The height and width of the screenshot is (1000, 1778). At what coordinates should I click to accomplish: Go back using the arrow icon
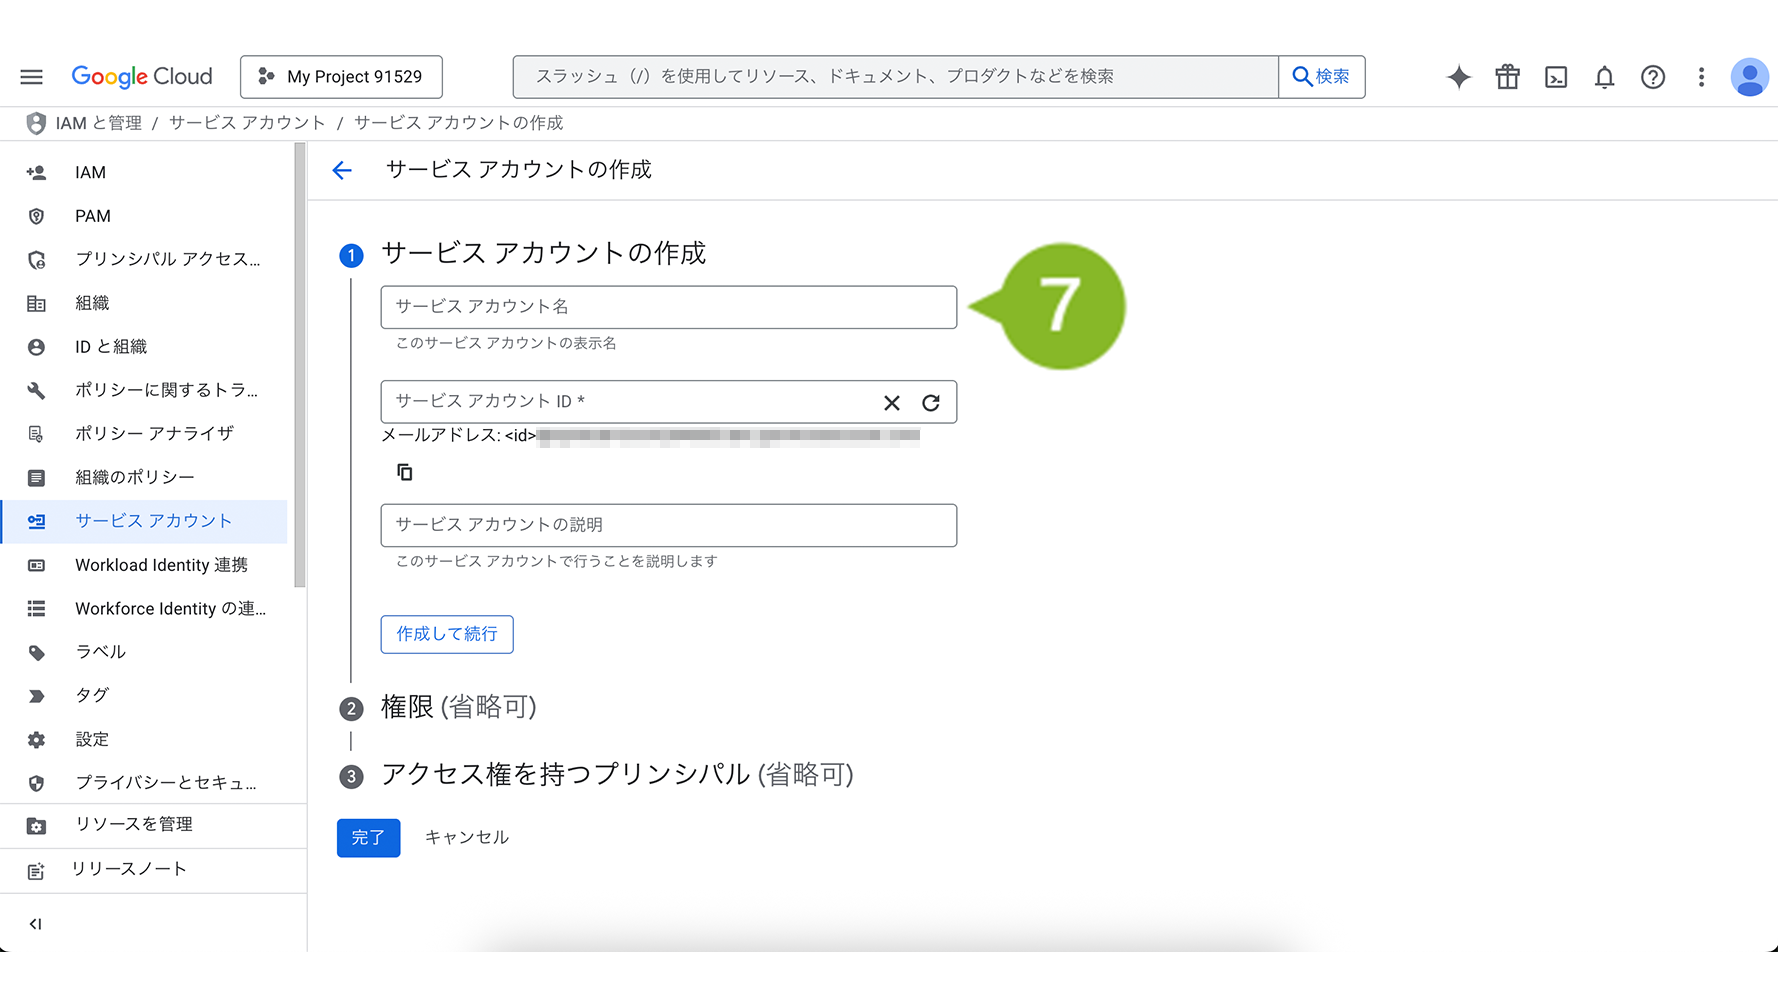pyautogui.click(x=342, y=171)
